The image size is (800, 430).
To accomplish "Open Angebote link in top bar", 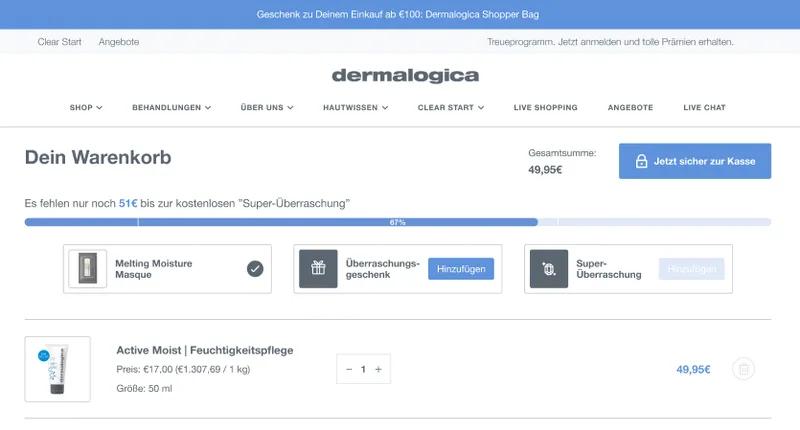I will click(118, 42).
